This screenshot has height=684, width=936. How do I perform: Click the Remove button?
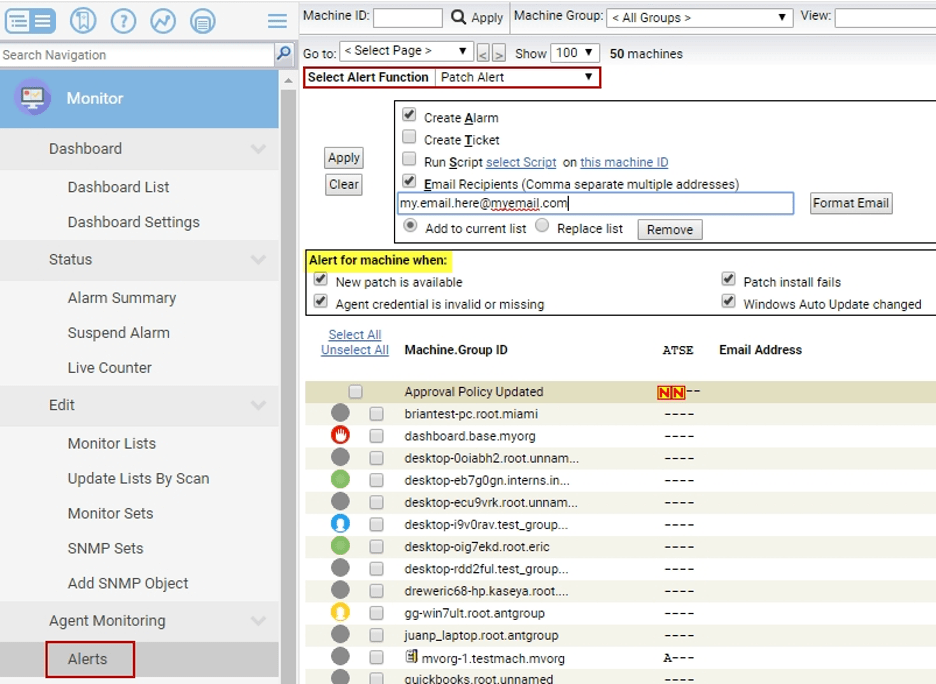tap(670, 230)
